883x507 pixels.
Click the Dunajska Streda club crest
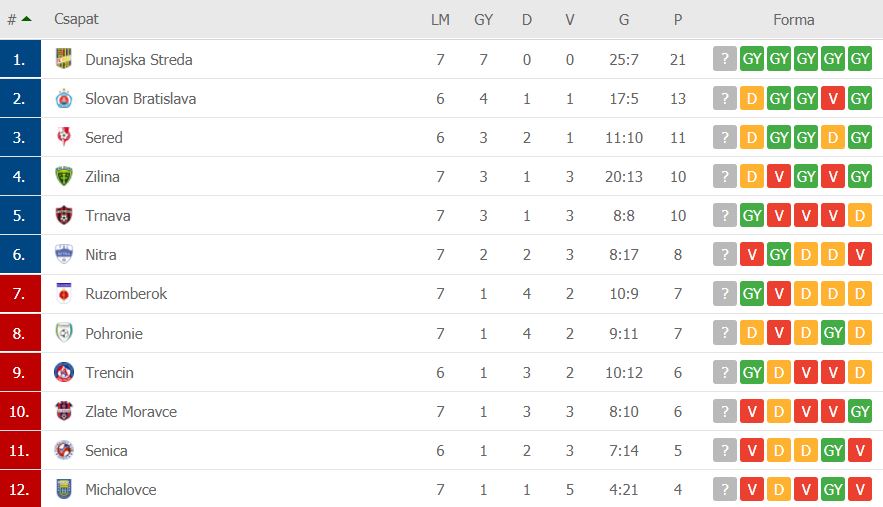64,59
